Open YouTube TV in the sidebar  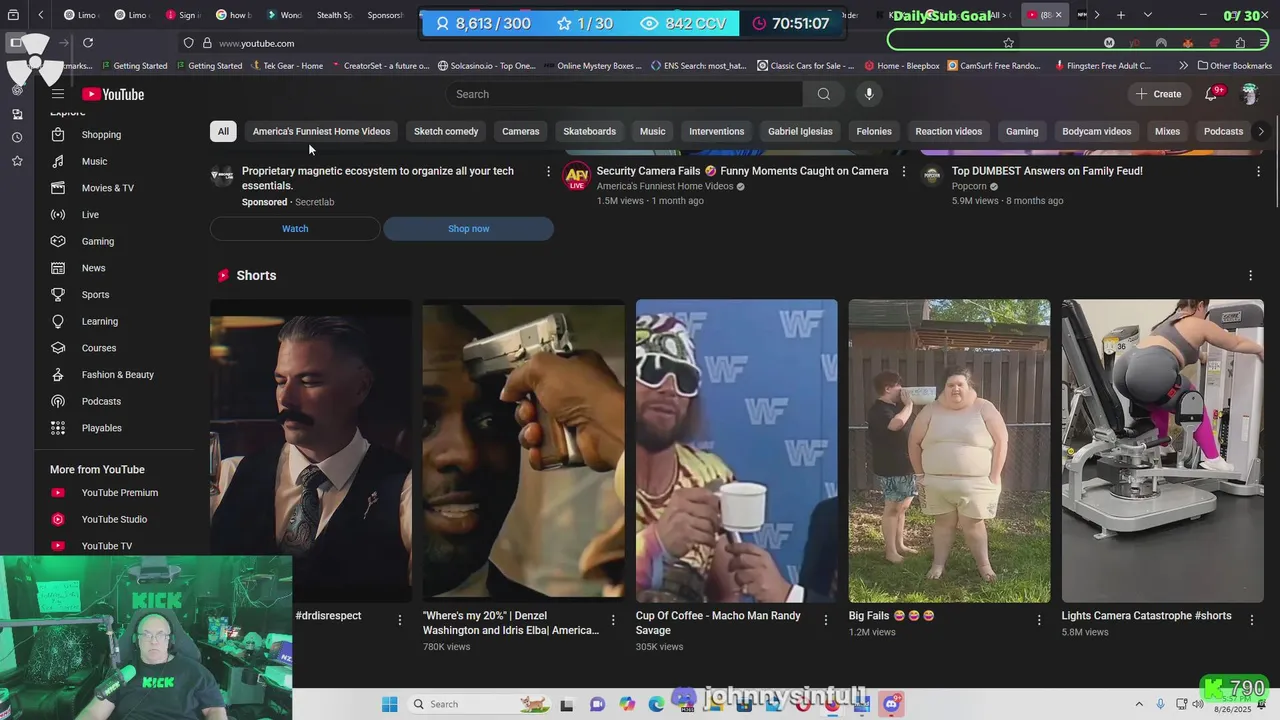pos(106,546)
